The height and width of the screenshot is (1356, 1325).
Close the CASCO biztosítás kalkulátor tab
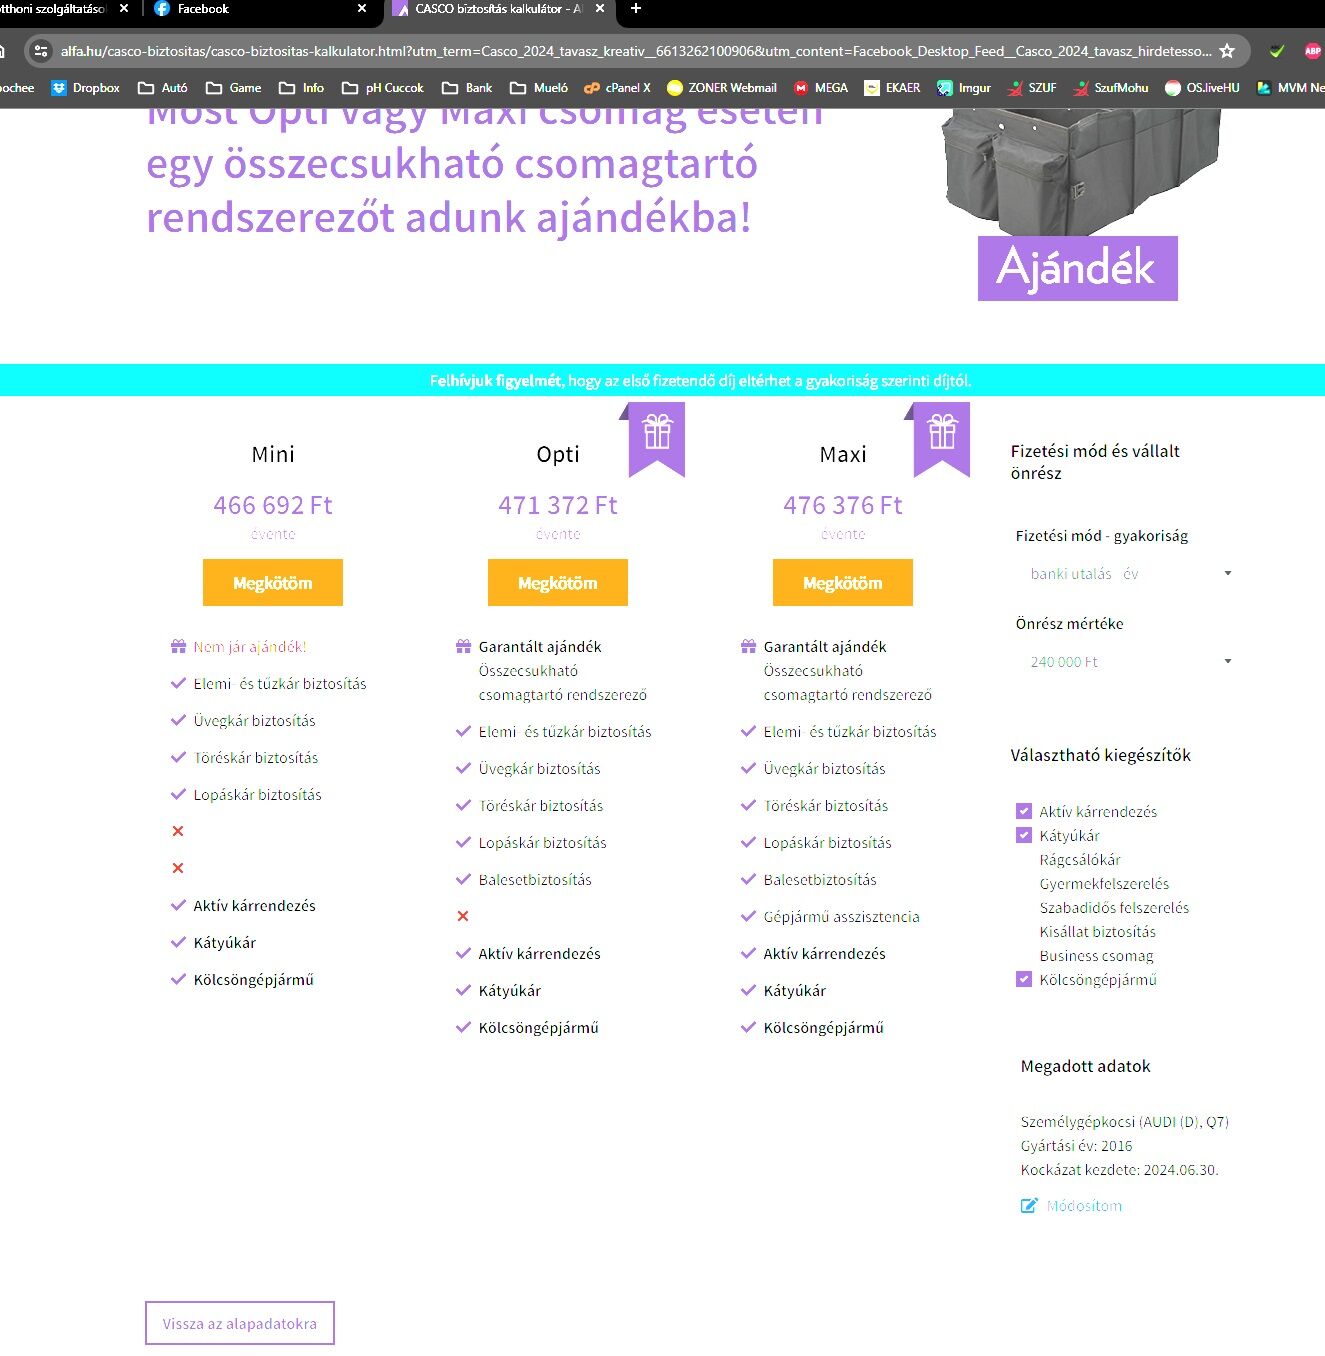tap(600, 9)
